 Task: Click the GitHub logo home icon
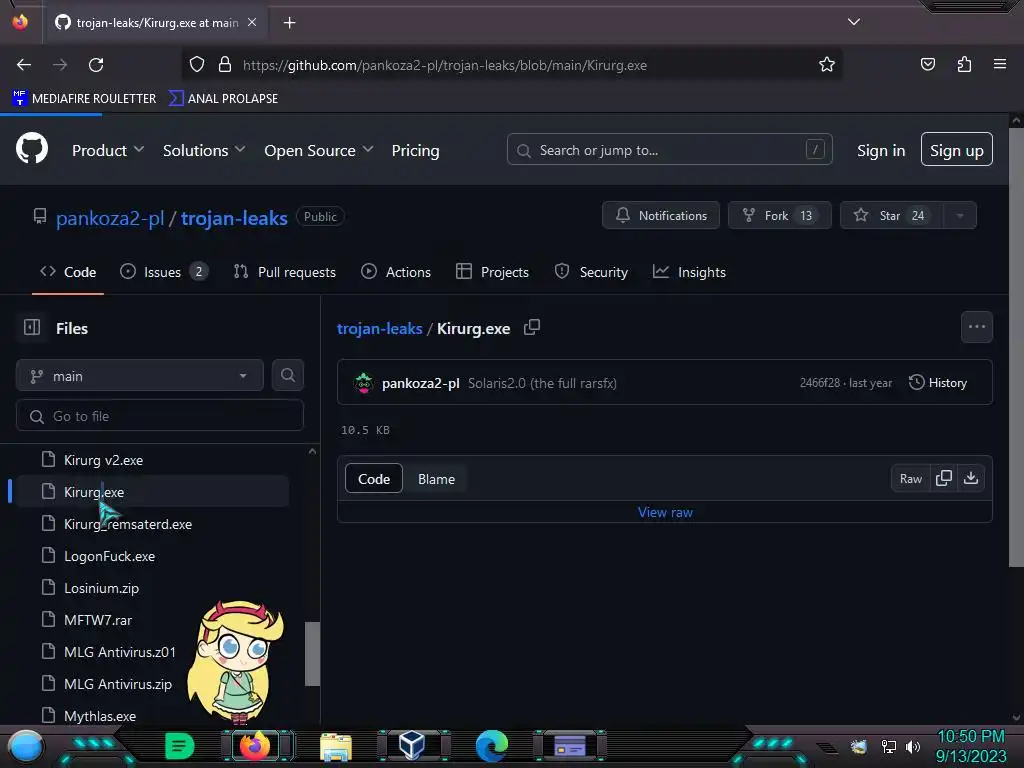pos(32,149)
